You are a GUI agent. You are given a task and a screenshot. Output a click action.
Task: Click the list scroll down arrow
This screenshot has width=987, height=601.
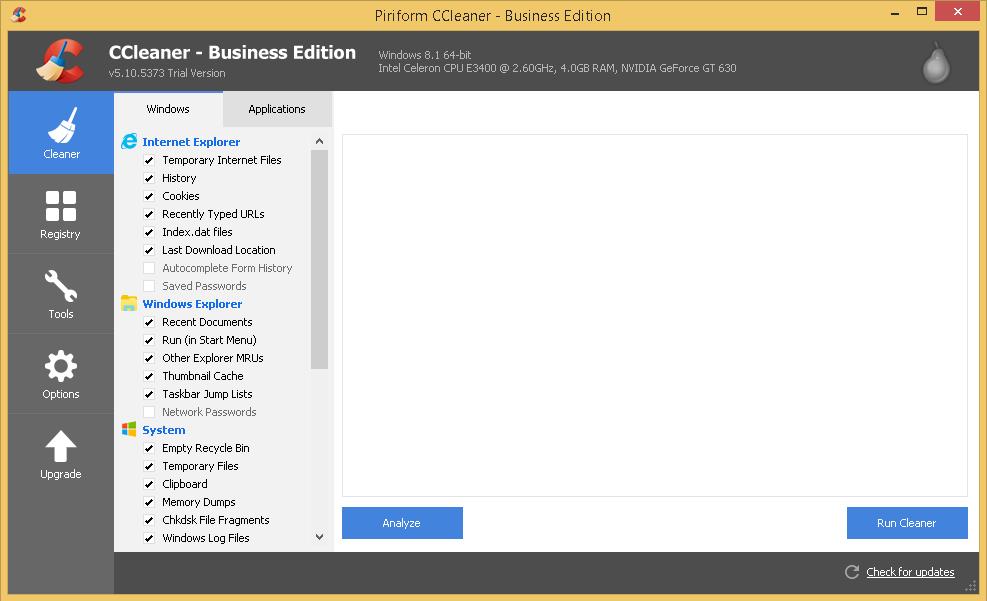319,537
